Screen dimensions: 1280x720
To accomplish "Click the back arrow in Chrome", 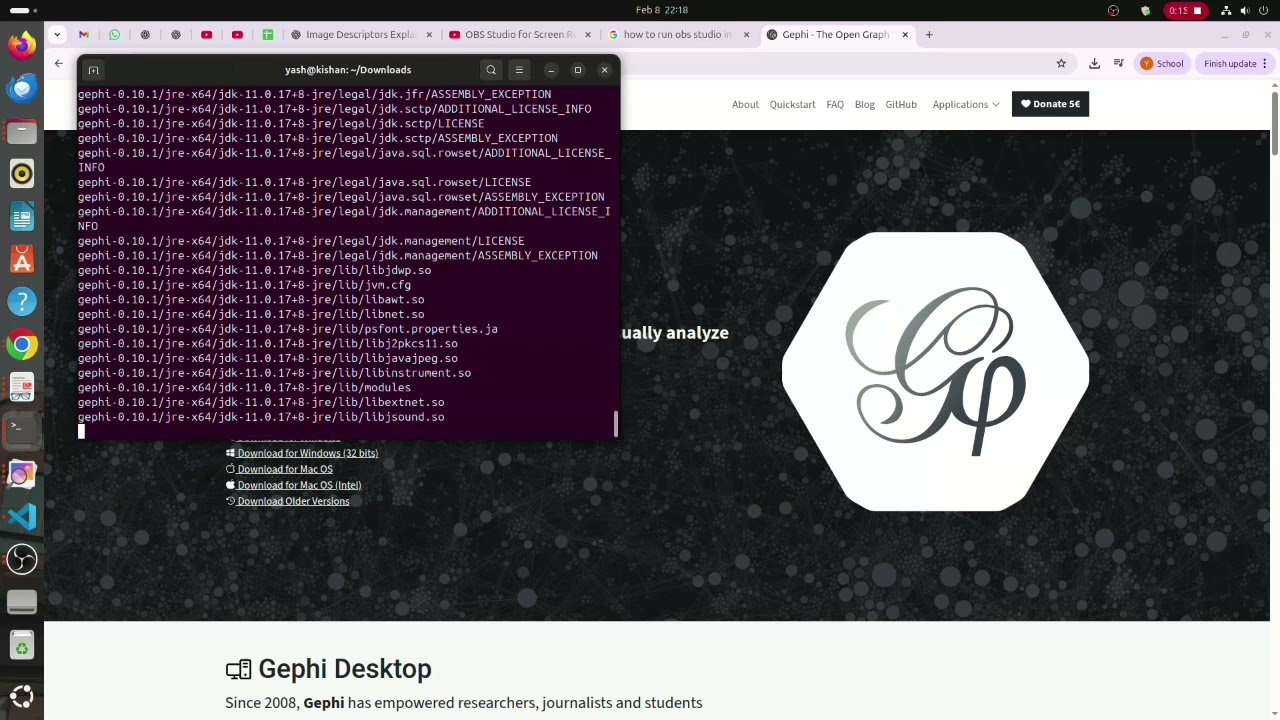I will tap(59, 64).
